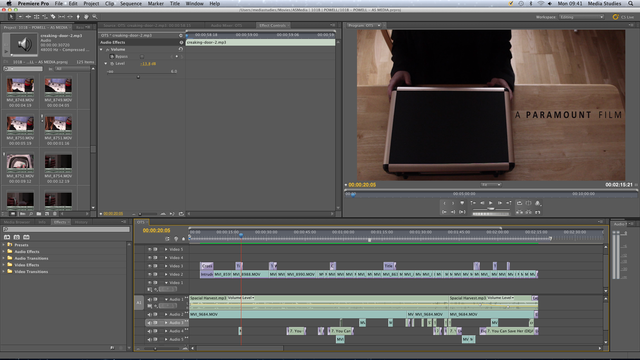Collapse the Level parameter
Screen dimensions: 640x360
[106, 64]
